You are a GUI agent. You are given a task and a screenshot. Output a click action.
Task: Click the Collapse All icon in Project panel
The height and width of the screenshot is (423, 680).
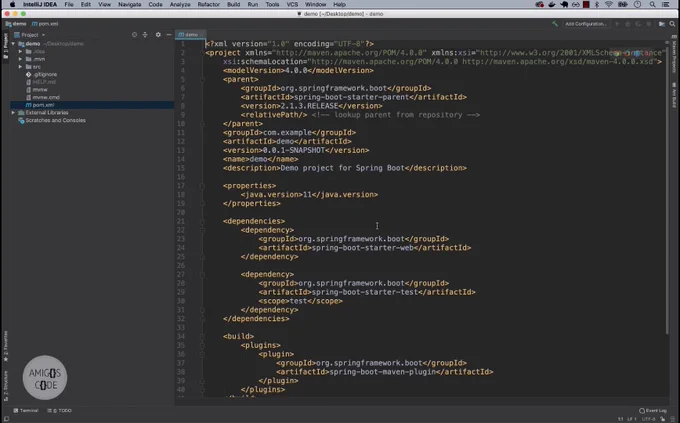(145, 35)
